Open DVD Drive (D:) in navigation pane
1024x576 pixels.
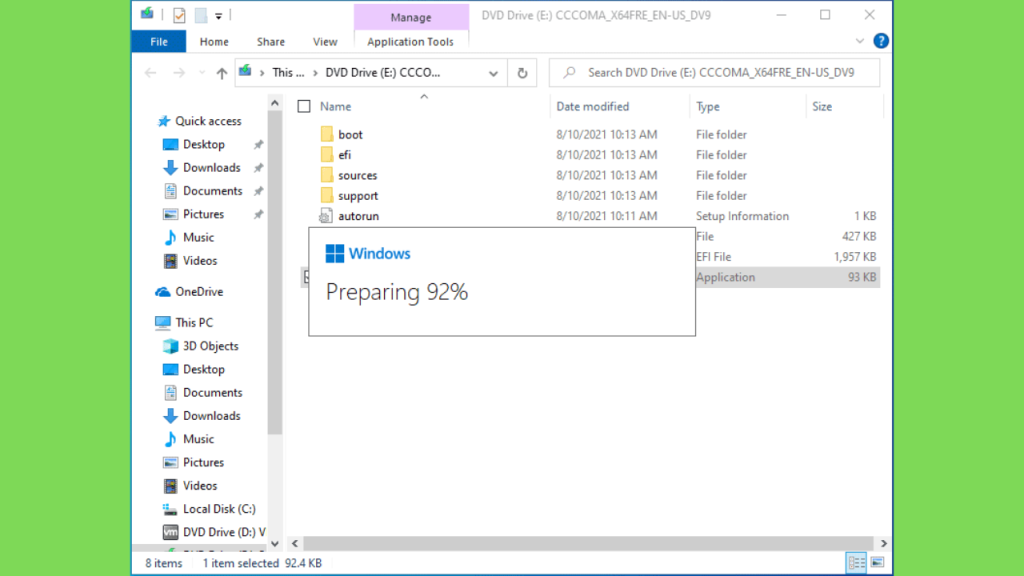point(223,532)
